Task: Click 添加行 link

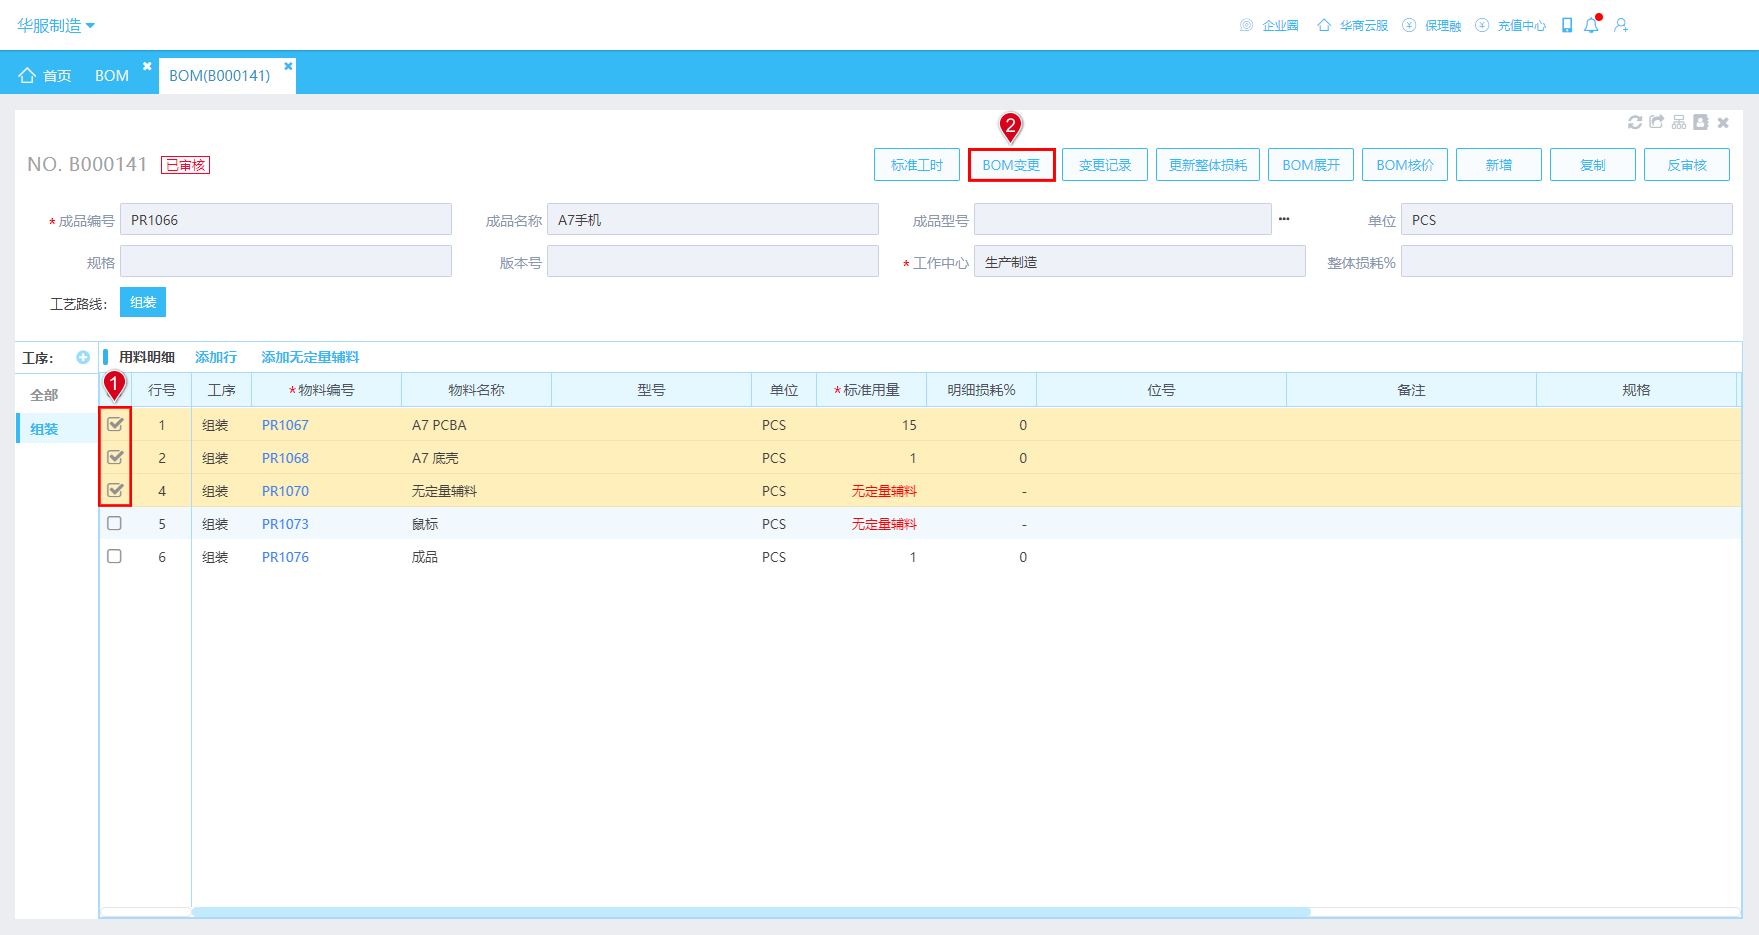Action: pyautogui.click(x=216, y=357)
